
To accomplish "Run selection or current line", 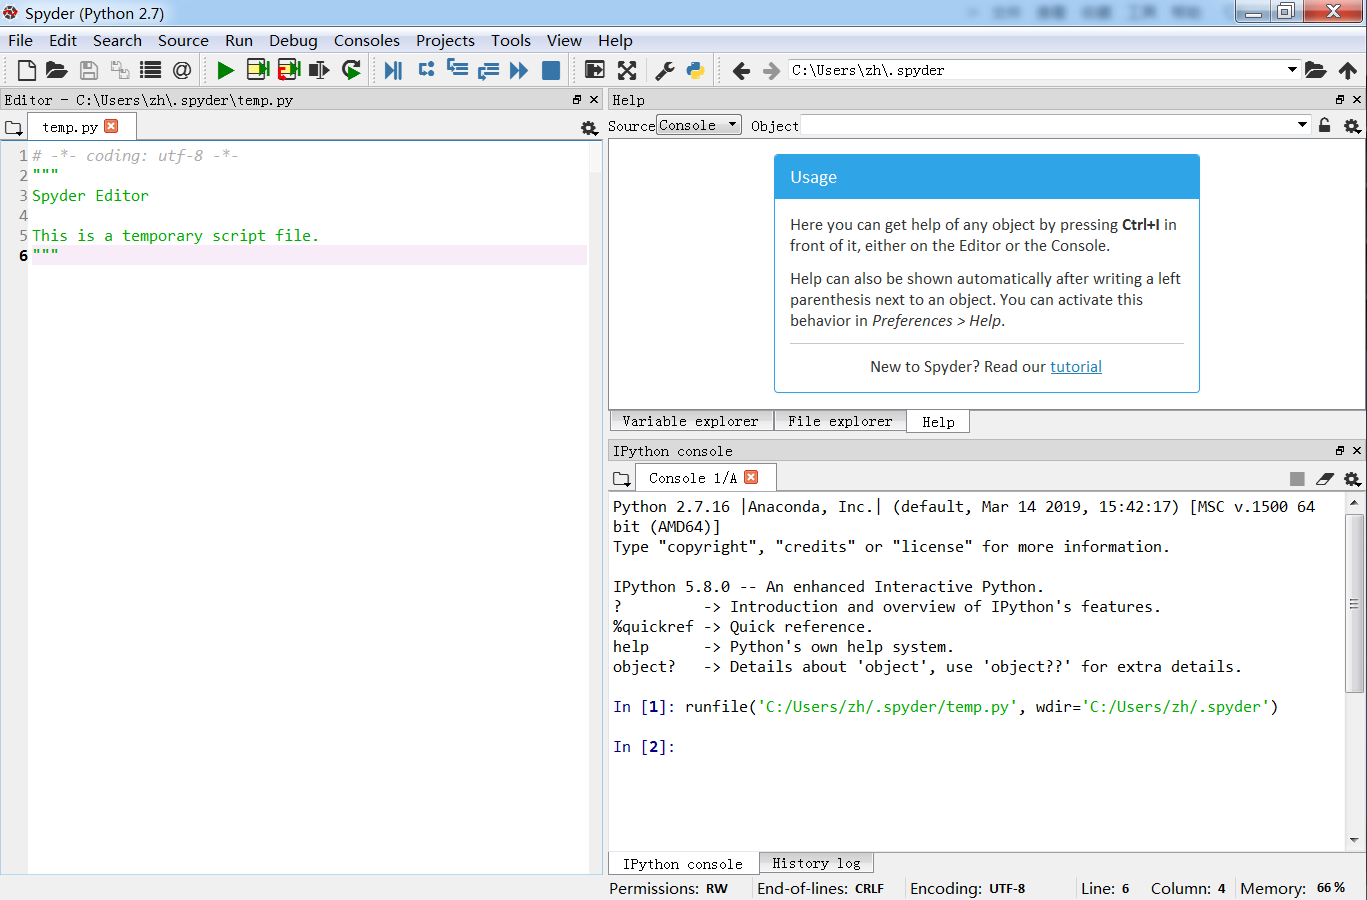I will click(320, 70).
